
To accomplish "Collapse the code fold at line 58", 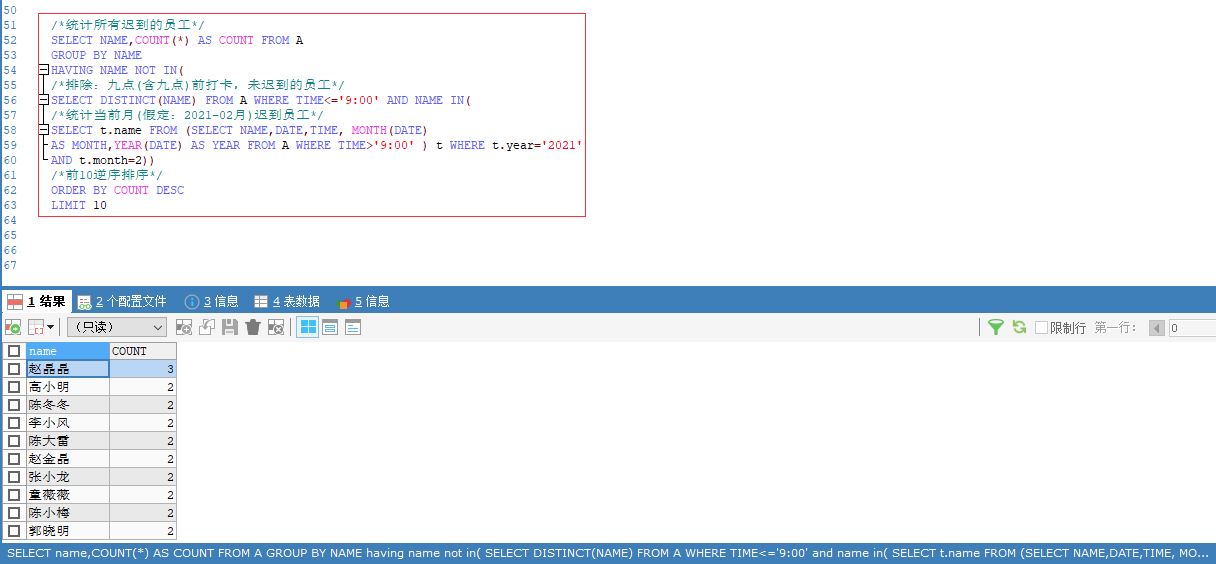I will [x=43, y=130].
